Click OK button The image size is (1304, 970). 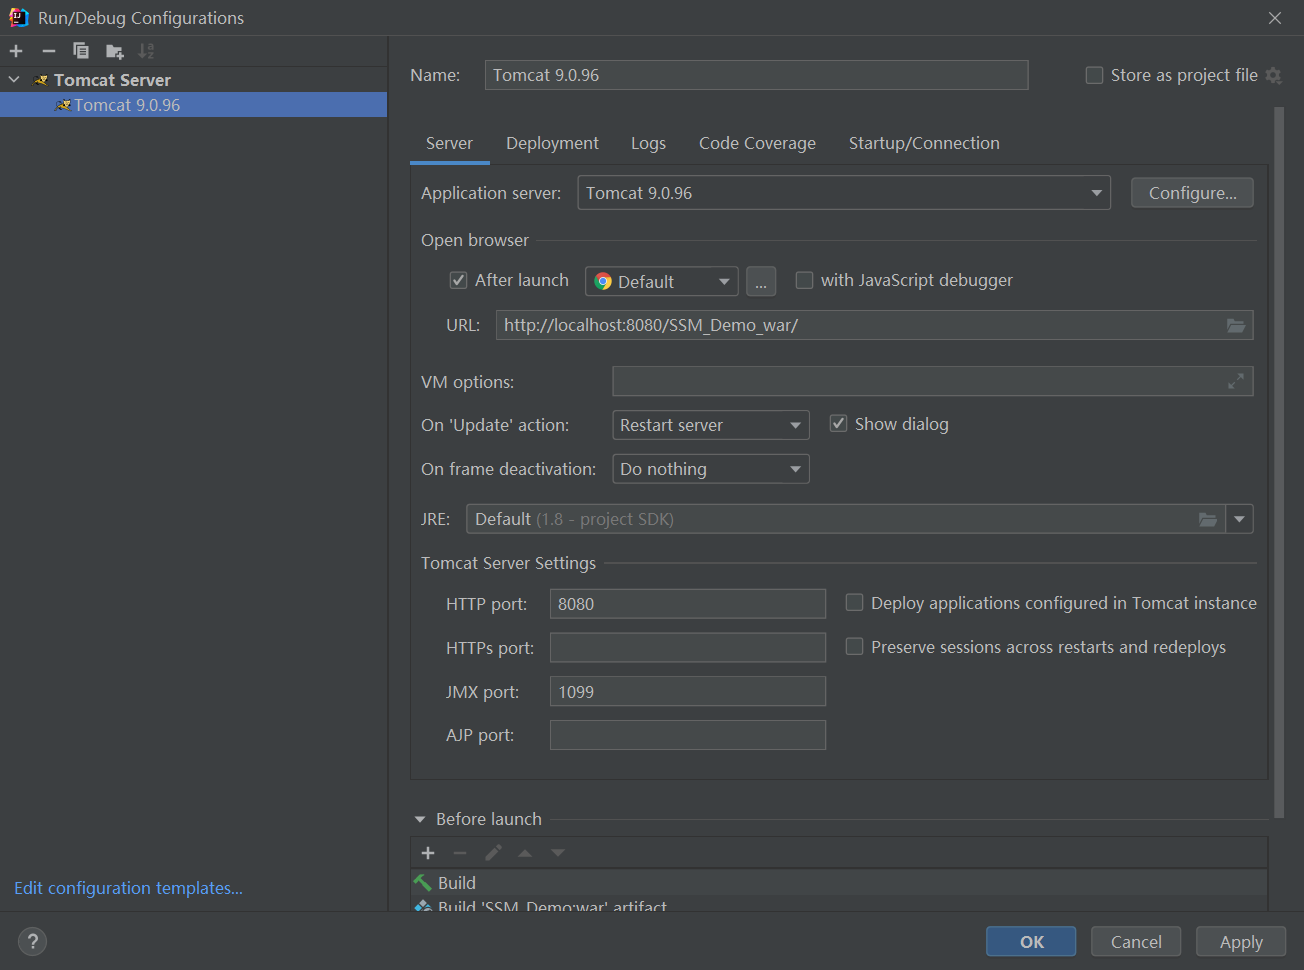(1031, 942)
